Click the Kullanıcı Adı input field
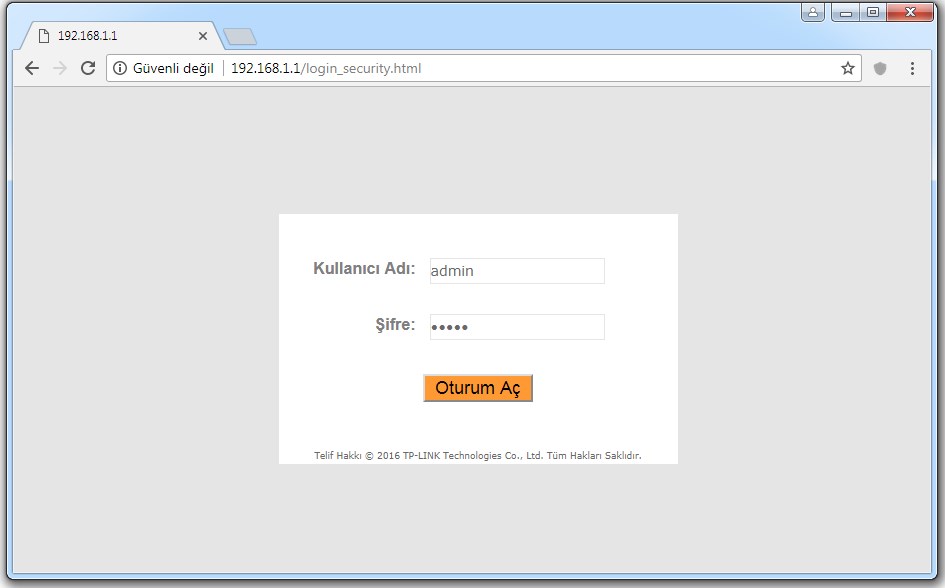This screenshot has width=945, height=588. [517, 271]
